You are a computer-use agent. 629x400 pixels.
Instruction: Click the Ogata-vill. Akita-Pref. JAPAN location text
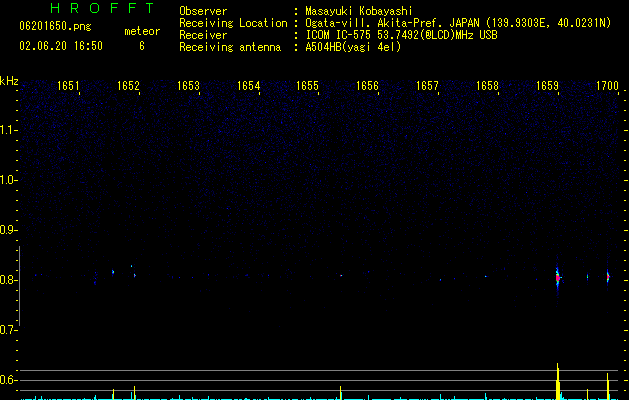tap(458, 23)
